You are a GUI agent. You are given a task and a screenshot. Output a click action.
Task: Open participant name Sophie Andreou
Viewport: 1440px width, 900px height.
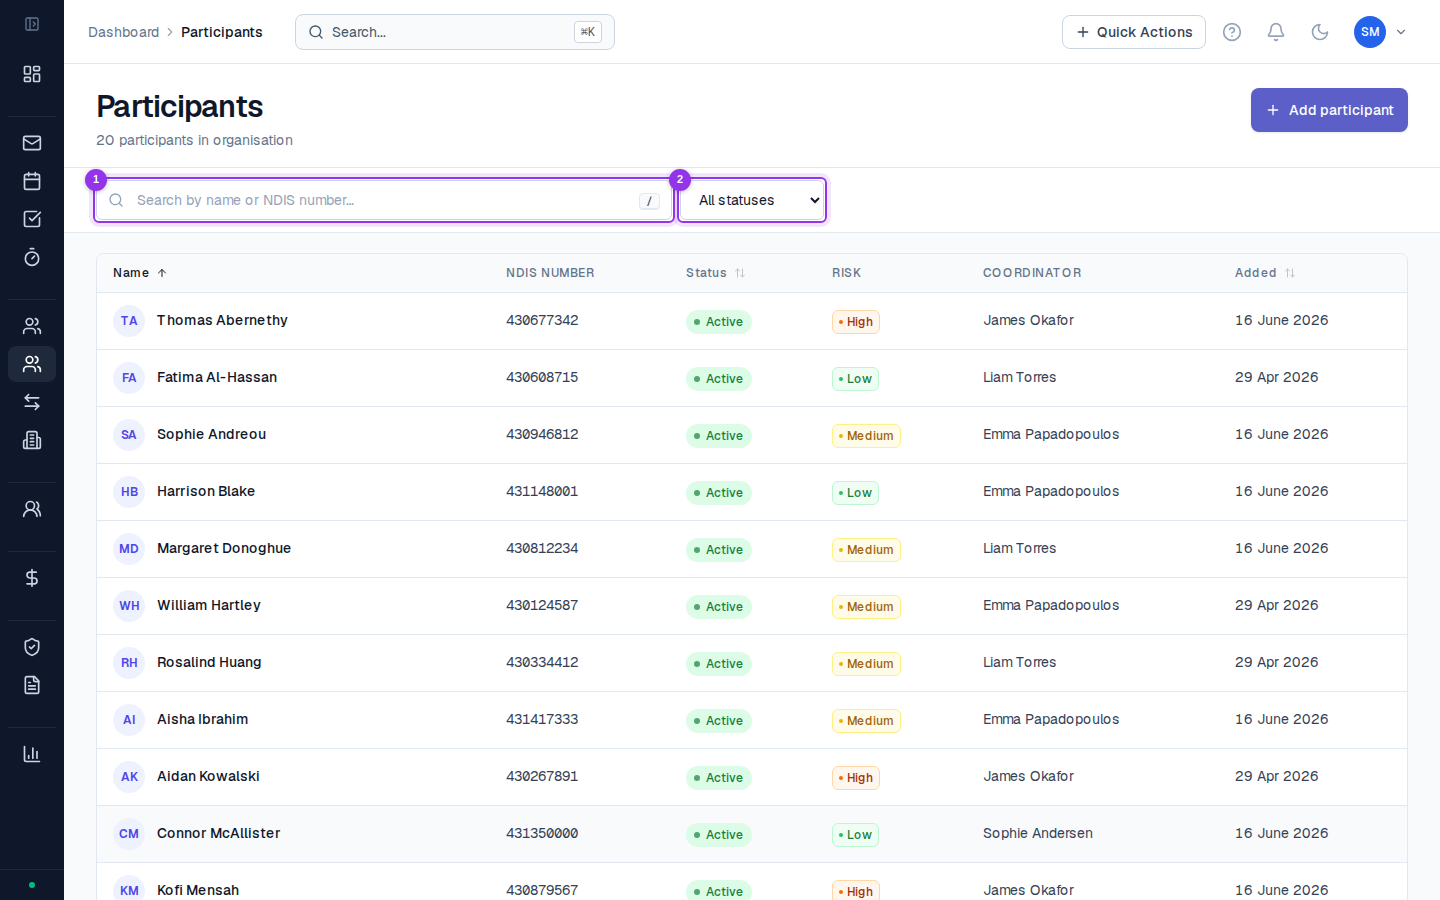211,434
